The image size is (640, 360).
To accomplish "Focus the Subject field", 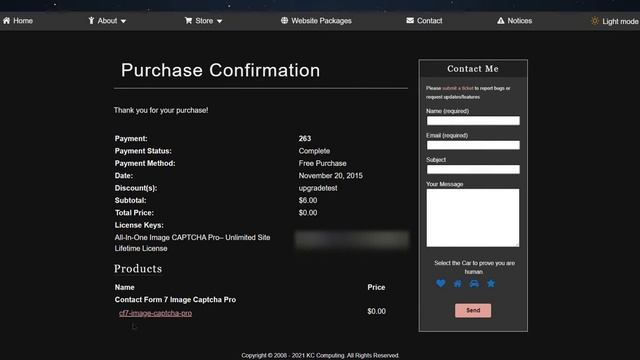I will (x=473, y=169).
